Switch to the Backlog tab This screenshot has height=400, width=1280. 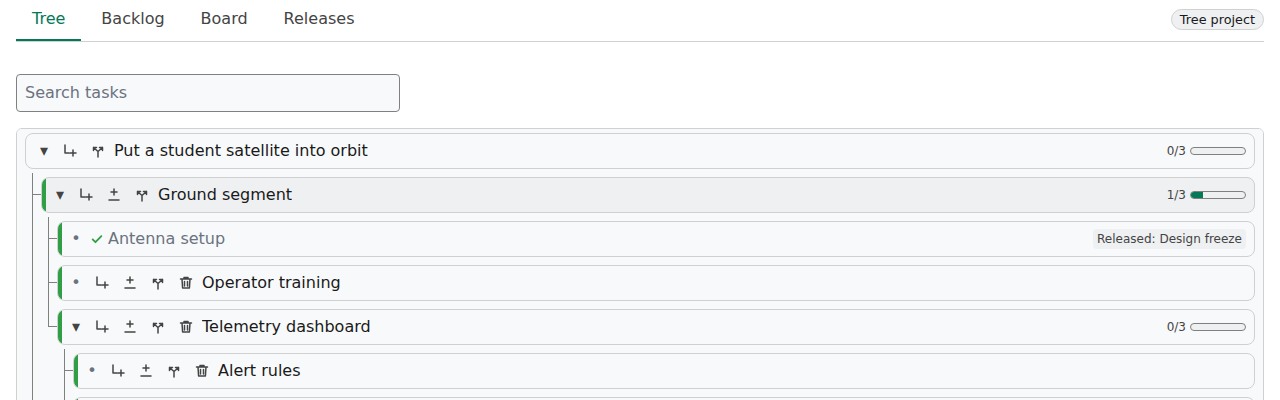click(x=133, y=19)
